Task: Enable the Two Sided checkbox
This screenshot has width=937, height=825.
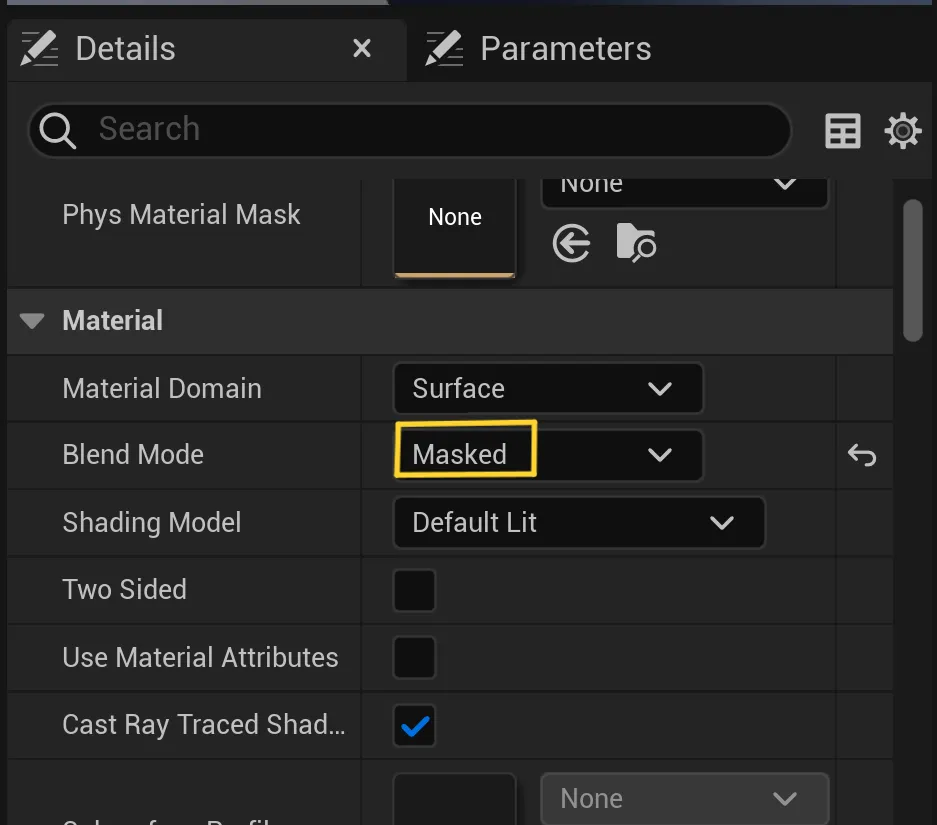Action: click(414, 590)
